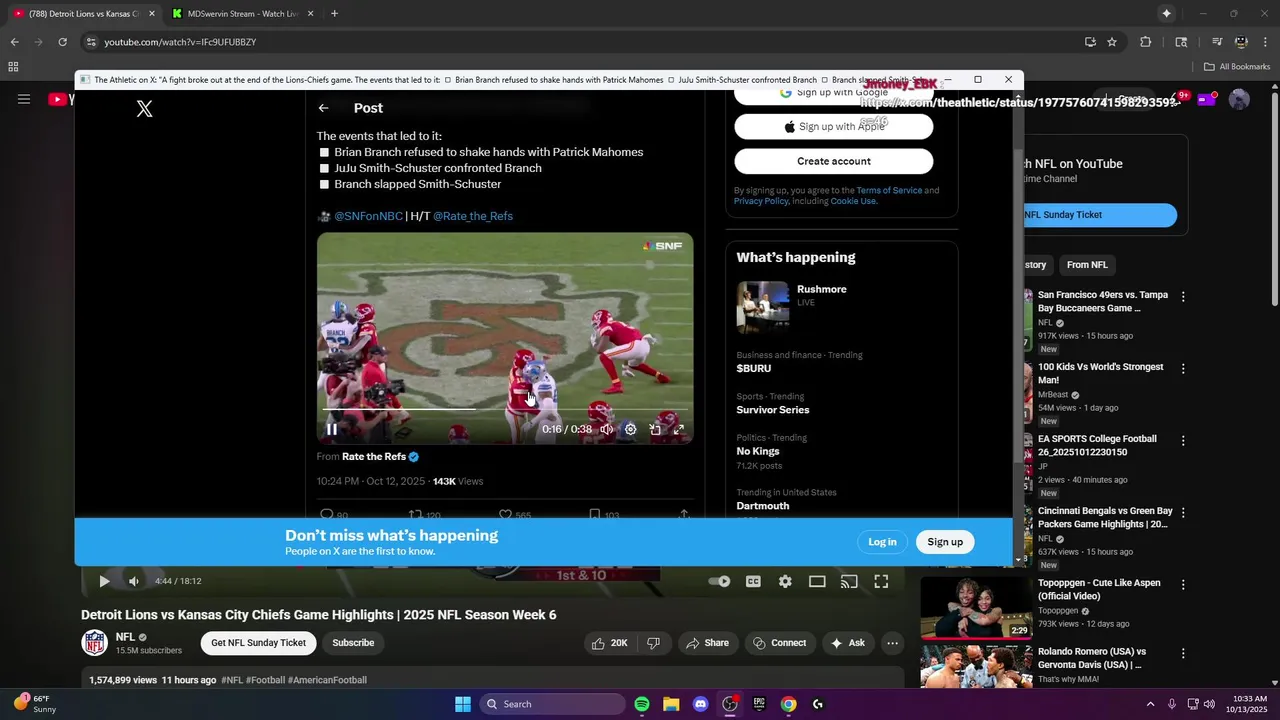Viewport: 1280px width, 720px height.
Task: Click the share icon on the post
Action: [684, 515]
